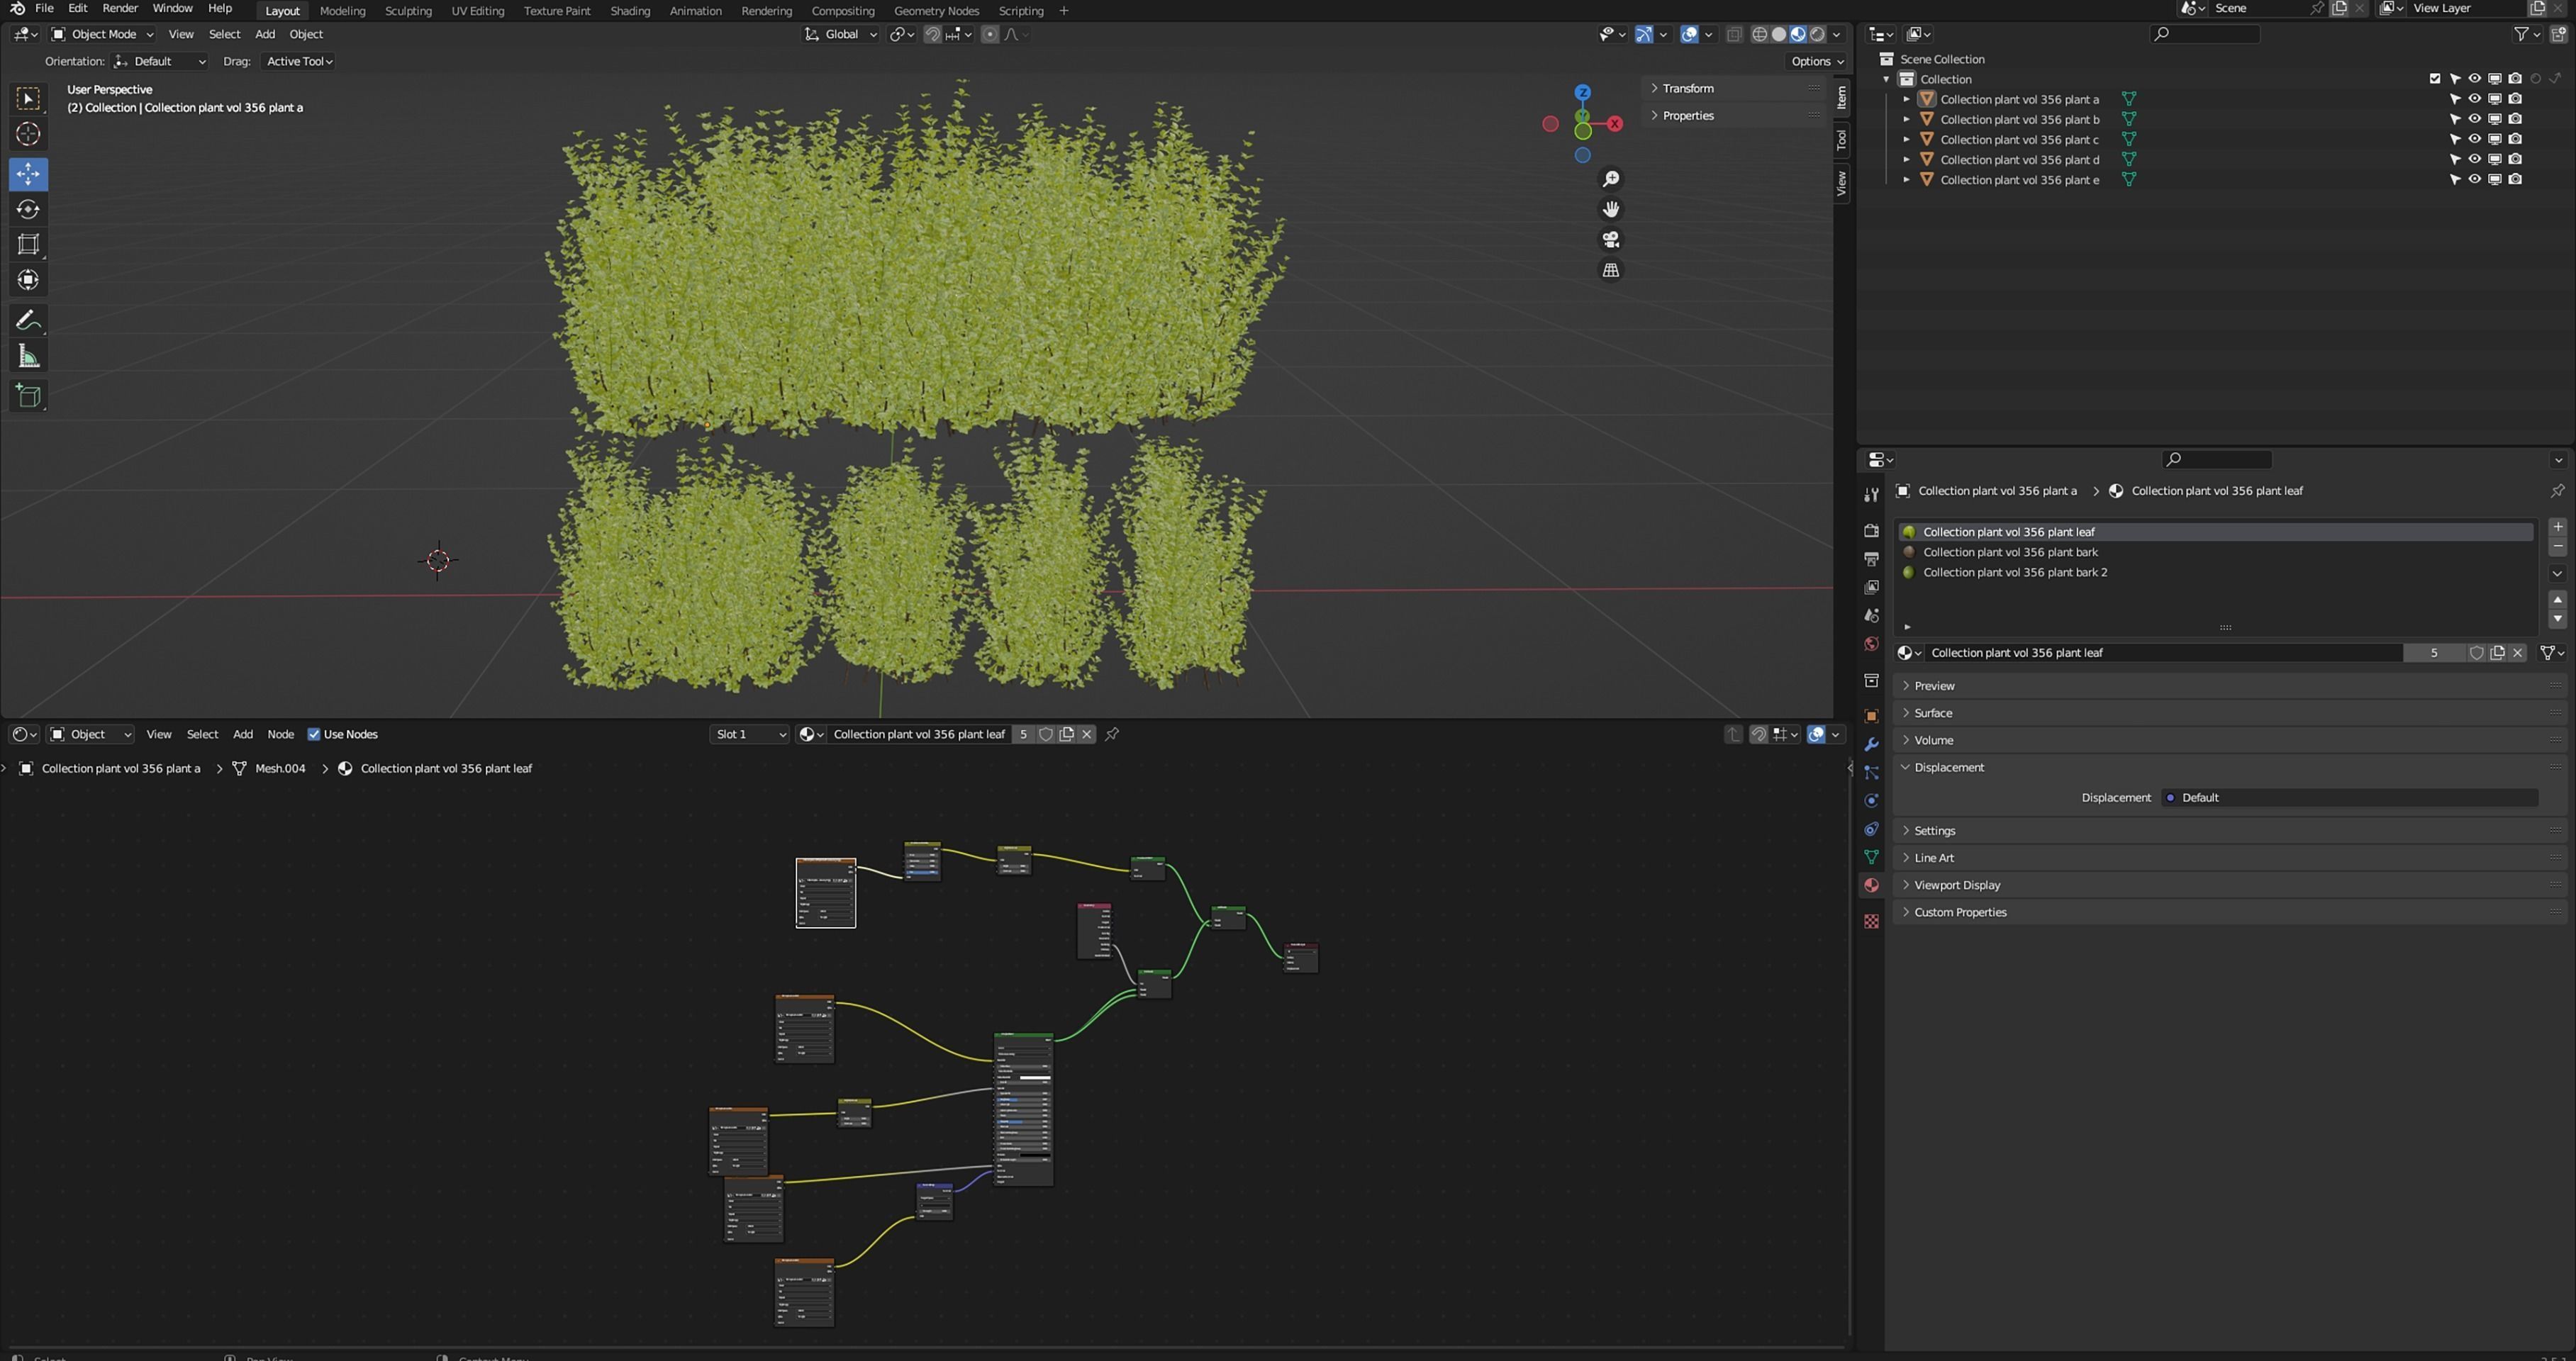Switch to the Shading workspace tab

point(629,10)
